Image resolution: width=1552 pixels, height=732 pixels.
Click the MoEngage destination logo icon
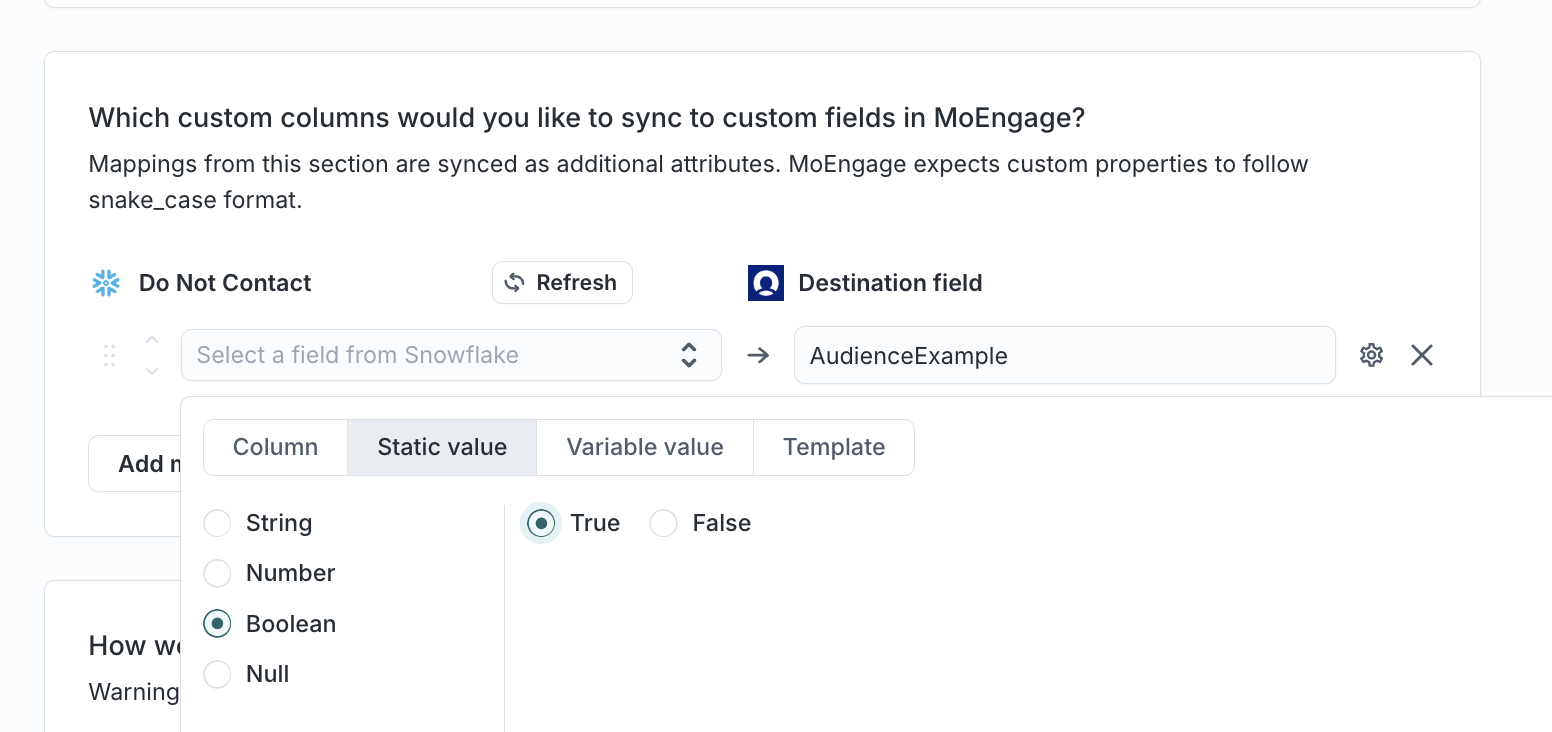[766, 283]
